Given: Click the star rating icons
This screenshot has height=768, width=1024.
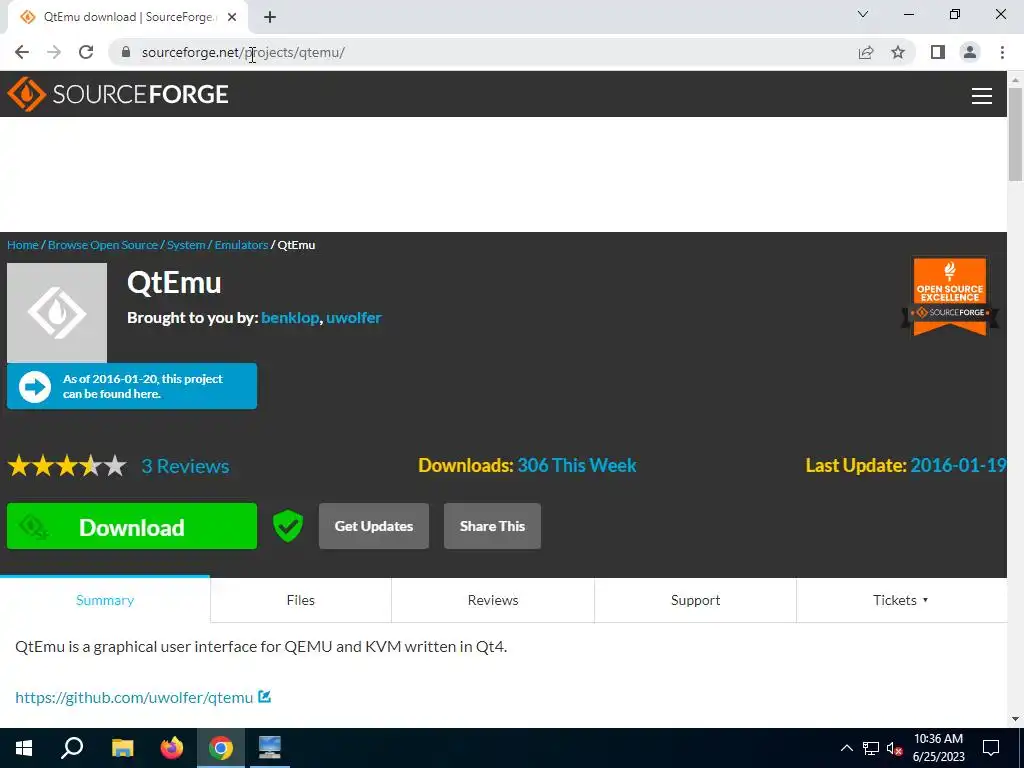Looking at the screenshot, I should (67, 466).
